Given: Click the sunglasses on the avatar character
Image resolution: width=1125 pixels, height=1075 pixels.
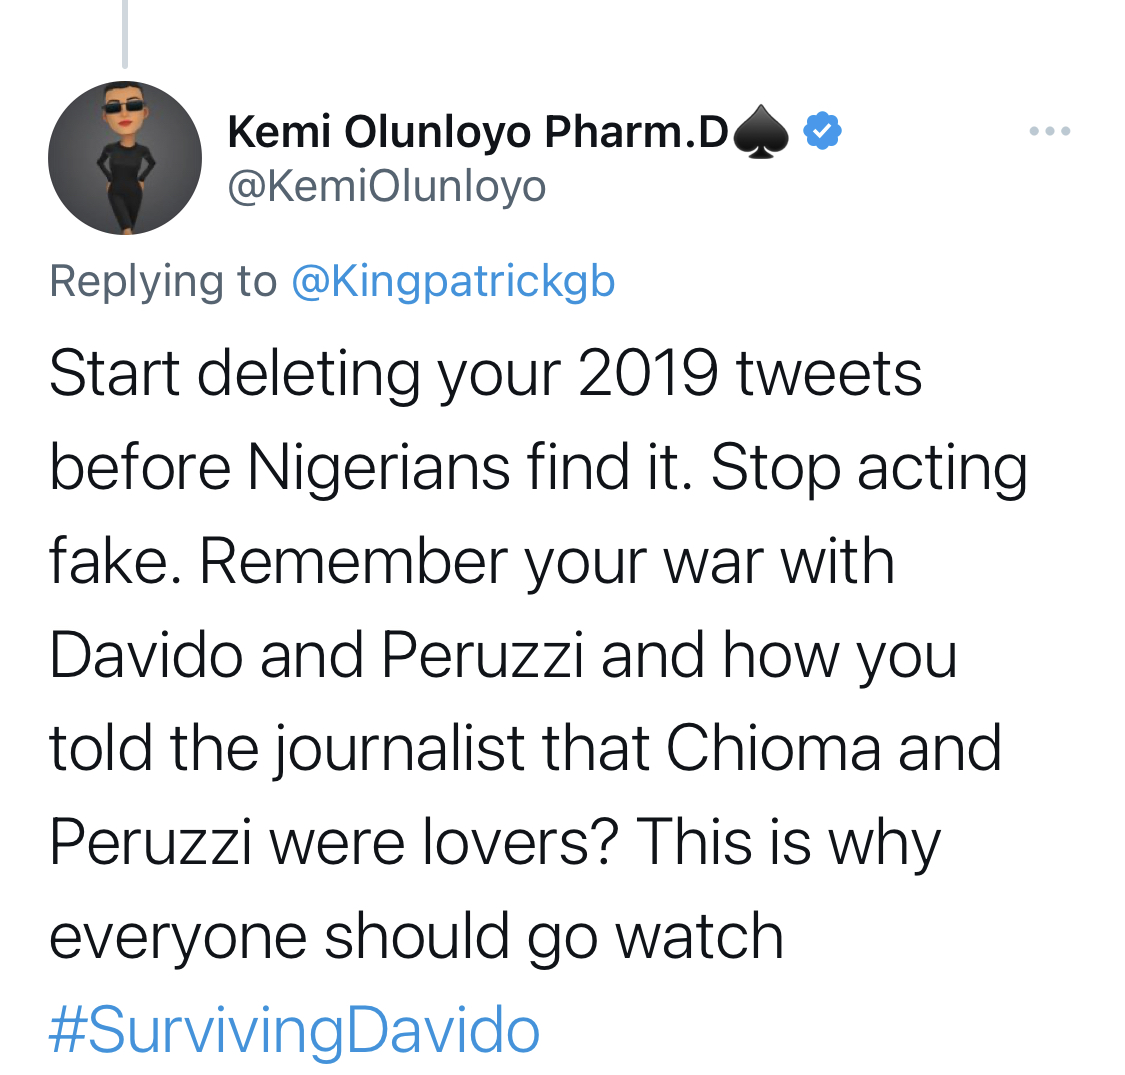Looking at the screenshot, I should tap(124, 108).
